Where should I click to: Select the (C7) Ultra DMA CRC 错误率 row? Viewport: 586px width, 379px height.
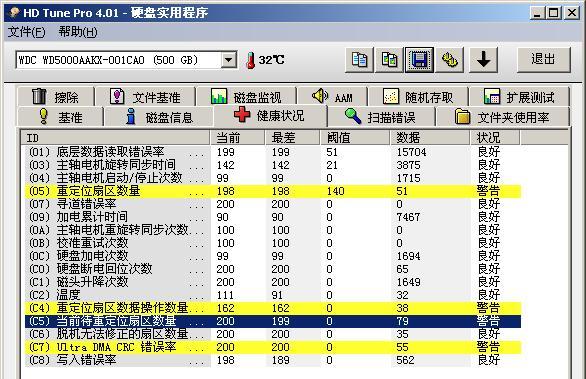point(273,347)
